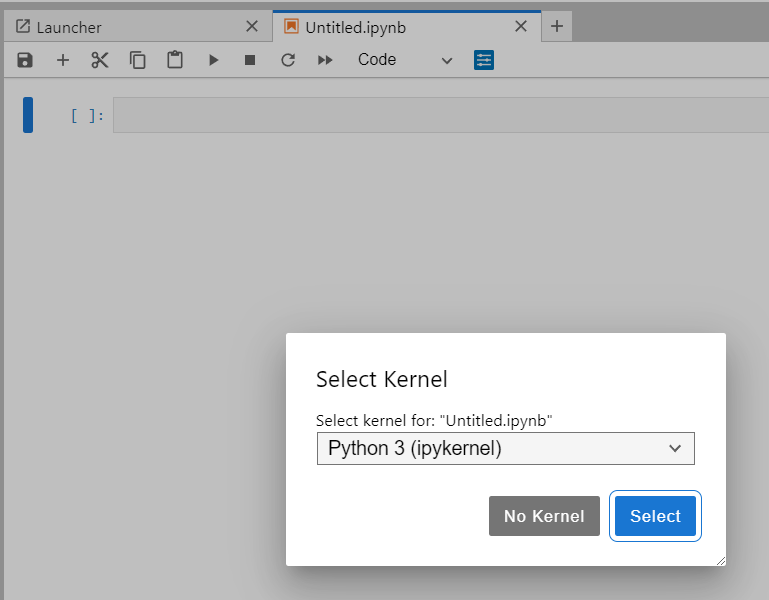Switch to the Launcher tab
769x600 pixels.
point(69,27)
